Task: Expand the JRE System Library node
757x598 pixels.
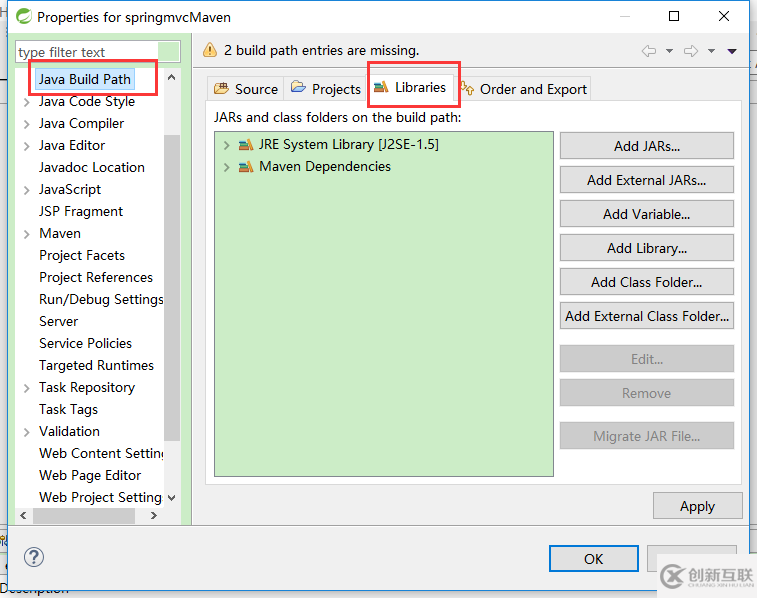Action: coord(226,145)
